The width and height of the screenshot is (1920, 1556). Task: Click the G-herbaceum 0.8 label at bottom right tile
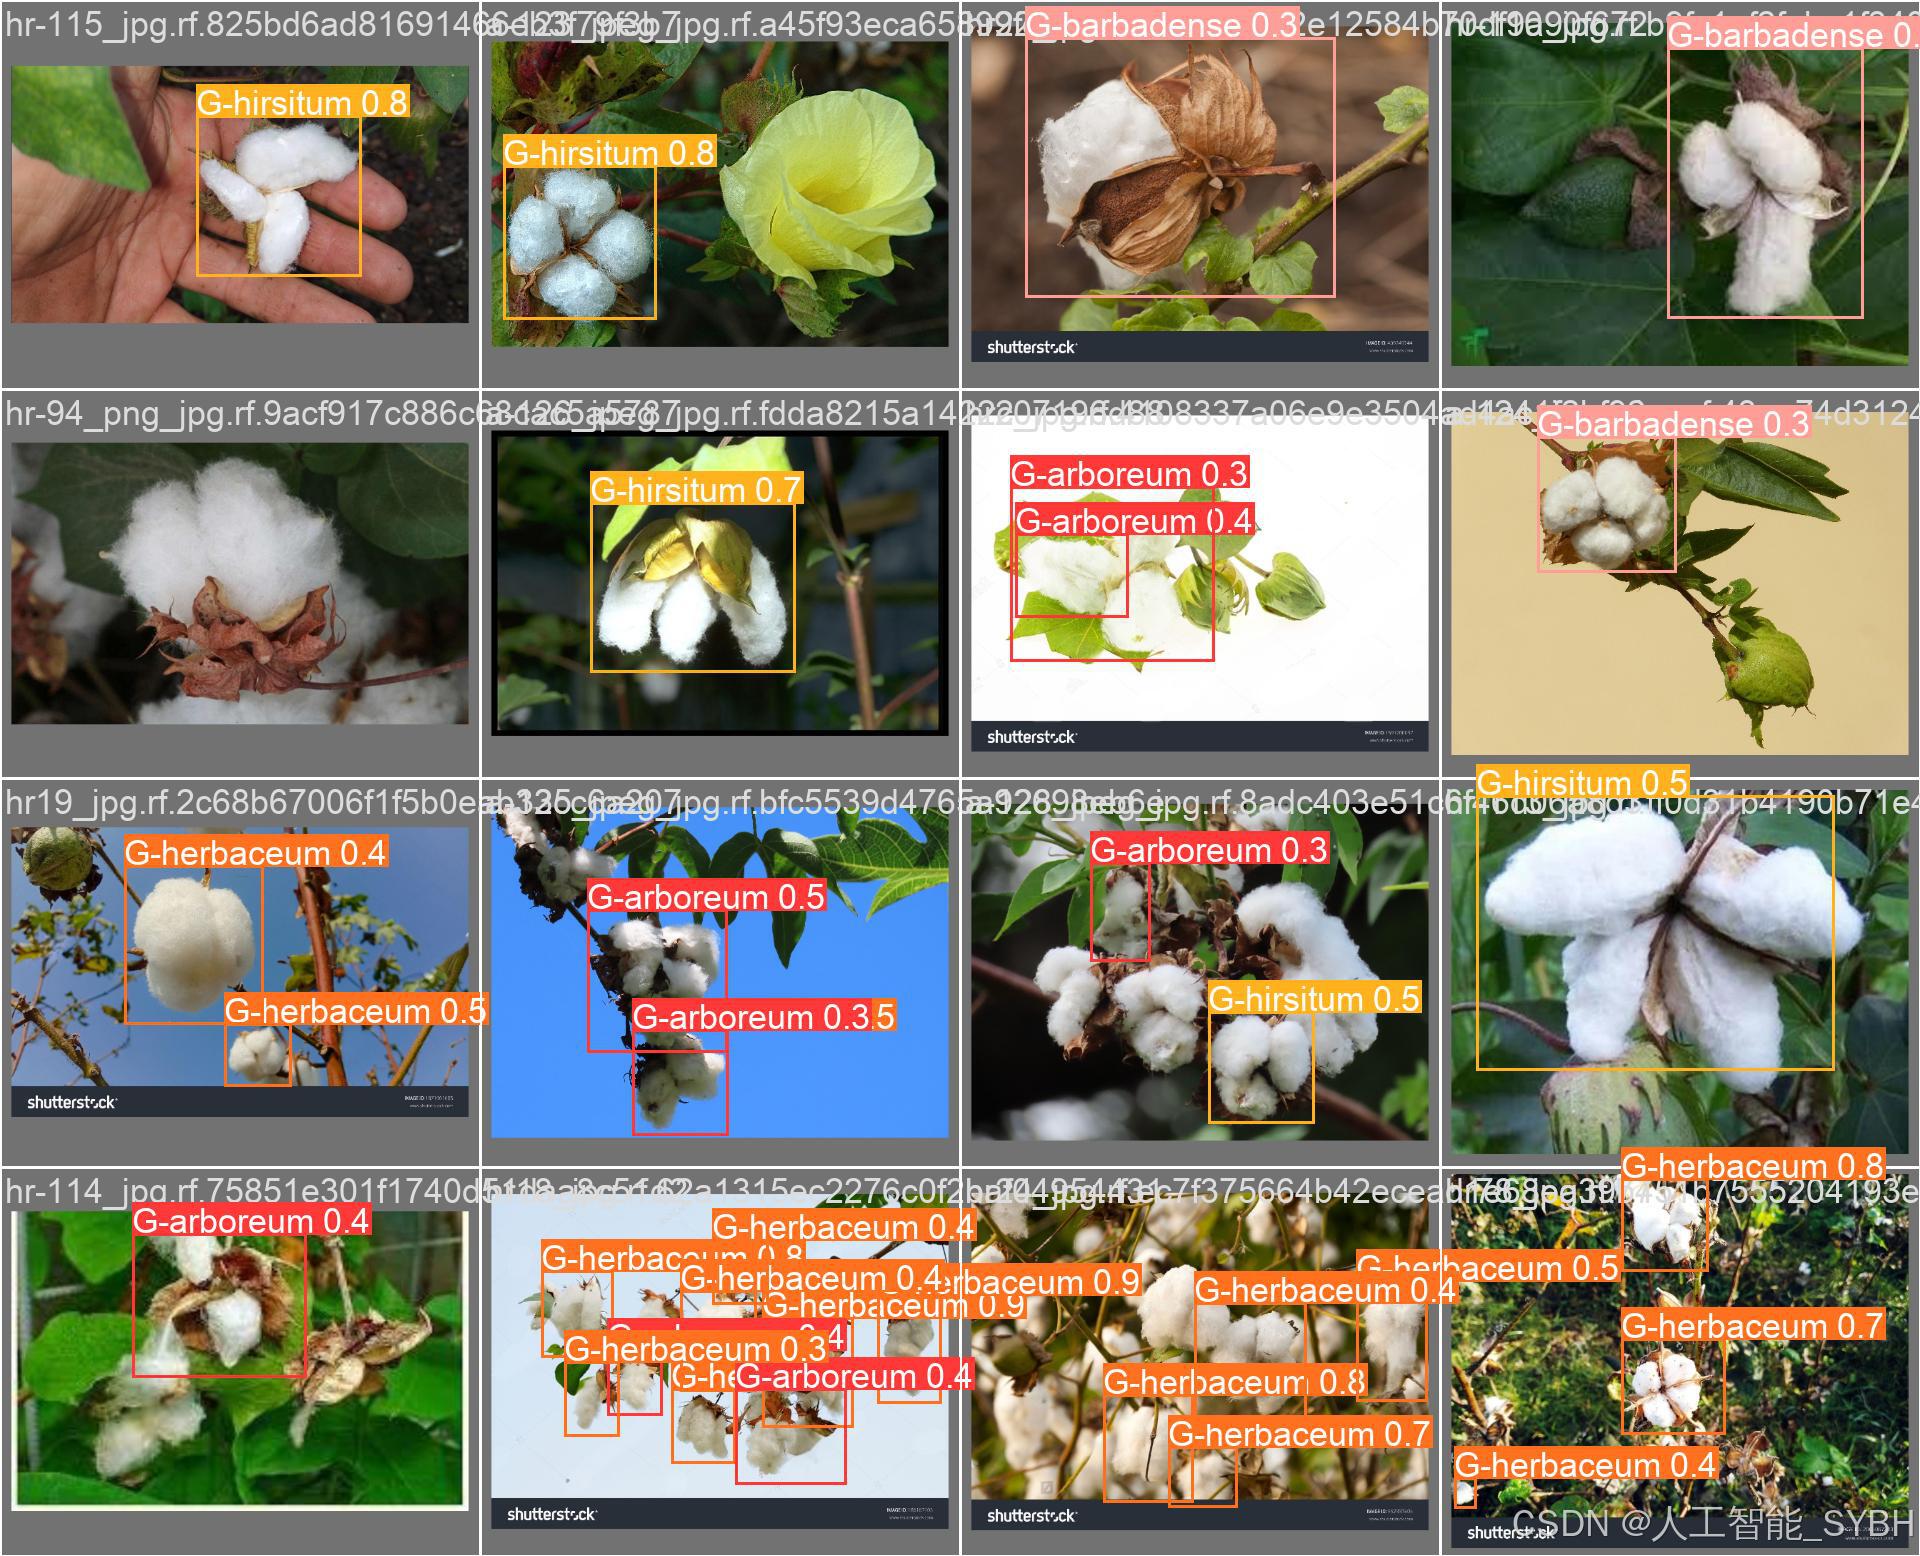coord(1752,1166)
